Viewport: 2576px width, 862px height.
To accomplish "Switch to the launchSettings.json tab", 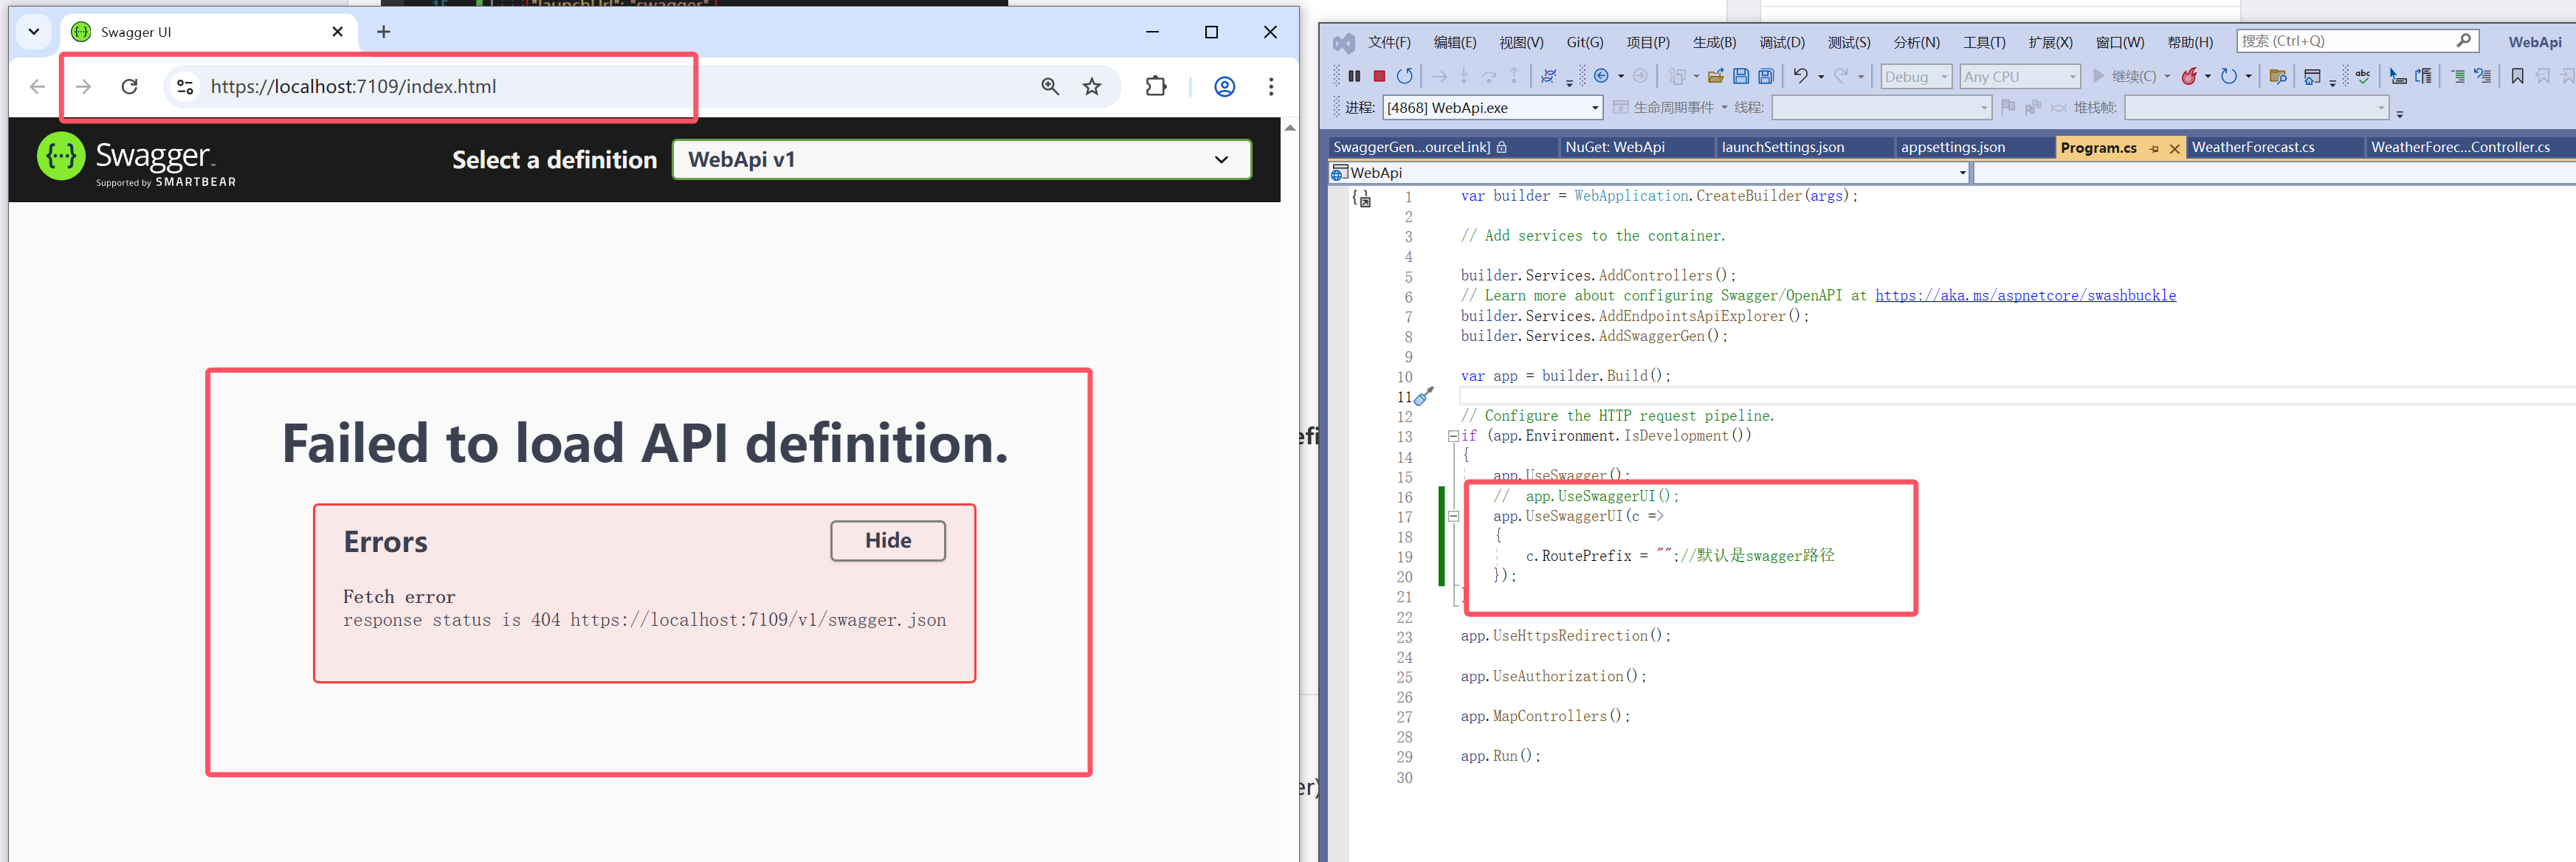I will click(1782, 147).
